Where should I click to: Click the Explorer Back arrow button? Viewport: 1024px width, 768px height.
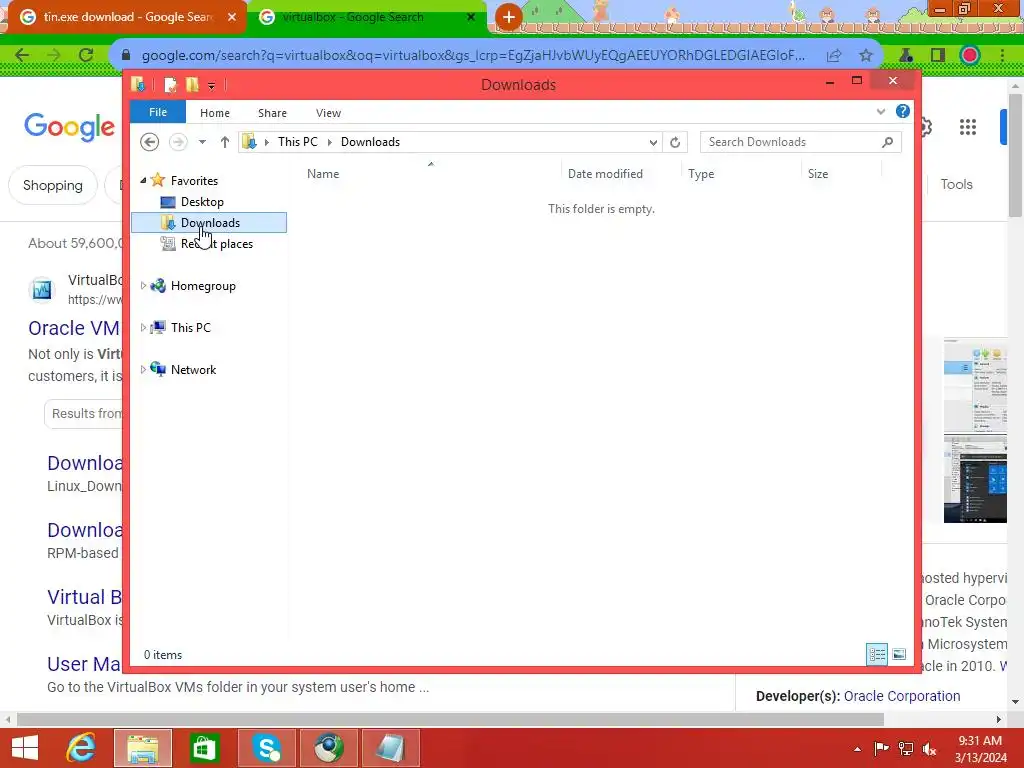pos(150,142)
